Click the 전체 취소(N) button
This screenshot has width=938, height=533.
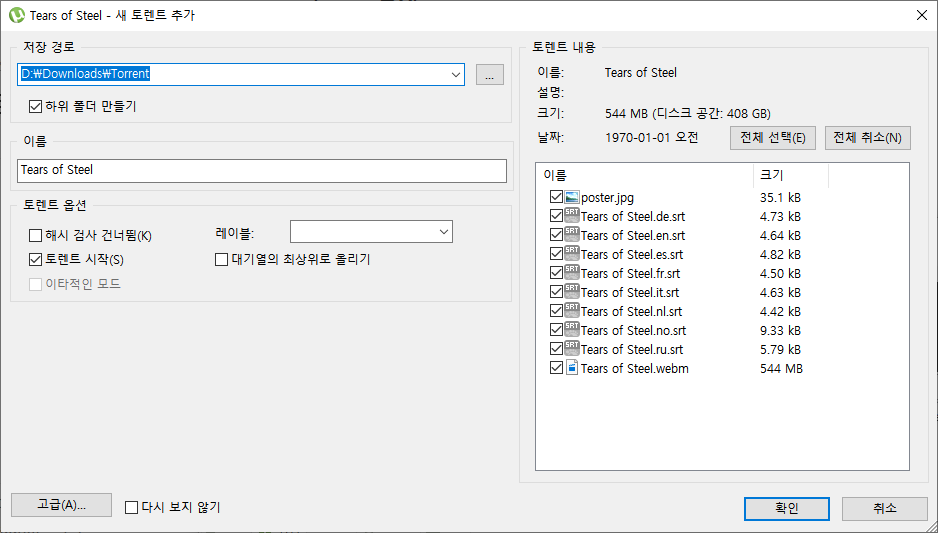(x=867, y=138)
